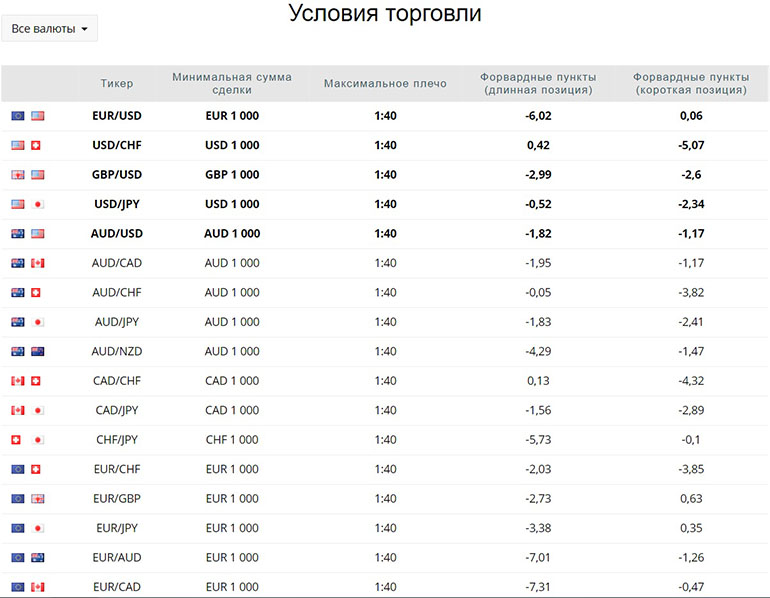The width and height of the screenshot is (770, 598).
Task: Click the Swiss flag in USD/CHF row
Action: point(35,145)
